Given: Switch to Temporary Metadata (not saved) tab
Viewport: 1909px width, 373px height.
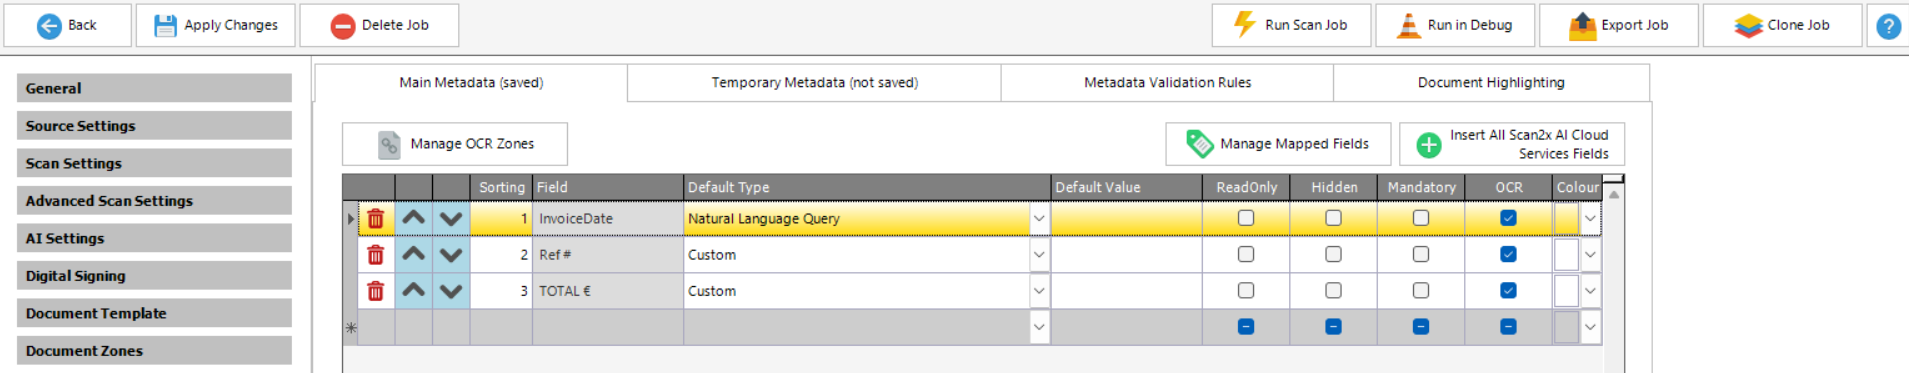Looking at the screenshot, I should point(814,83).
